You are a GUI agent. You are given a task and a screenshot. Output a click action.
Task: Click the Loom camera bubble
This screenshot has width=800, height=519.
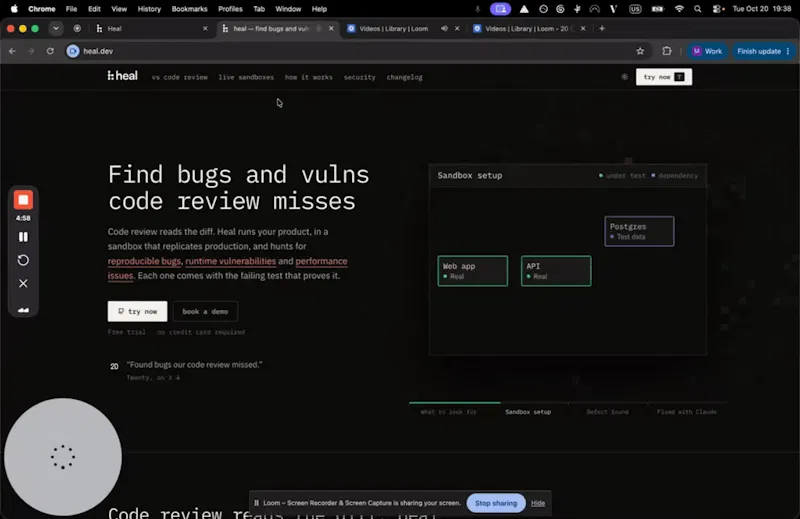tap(63, 457)
